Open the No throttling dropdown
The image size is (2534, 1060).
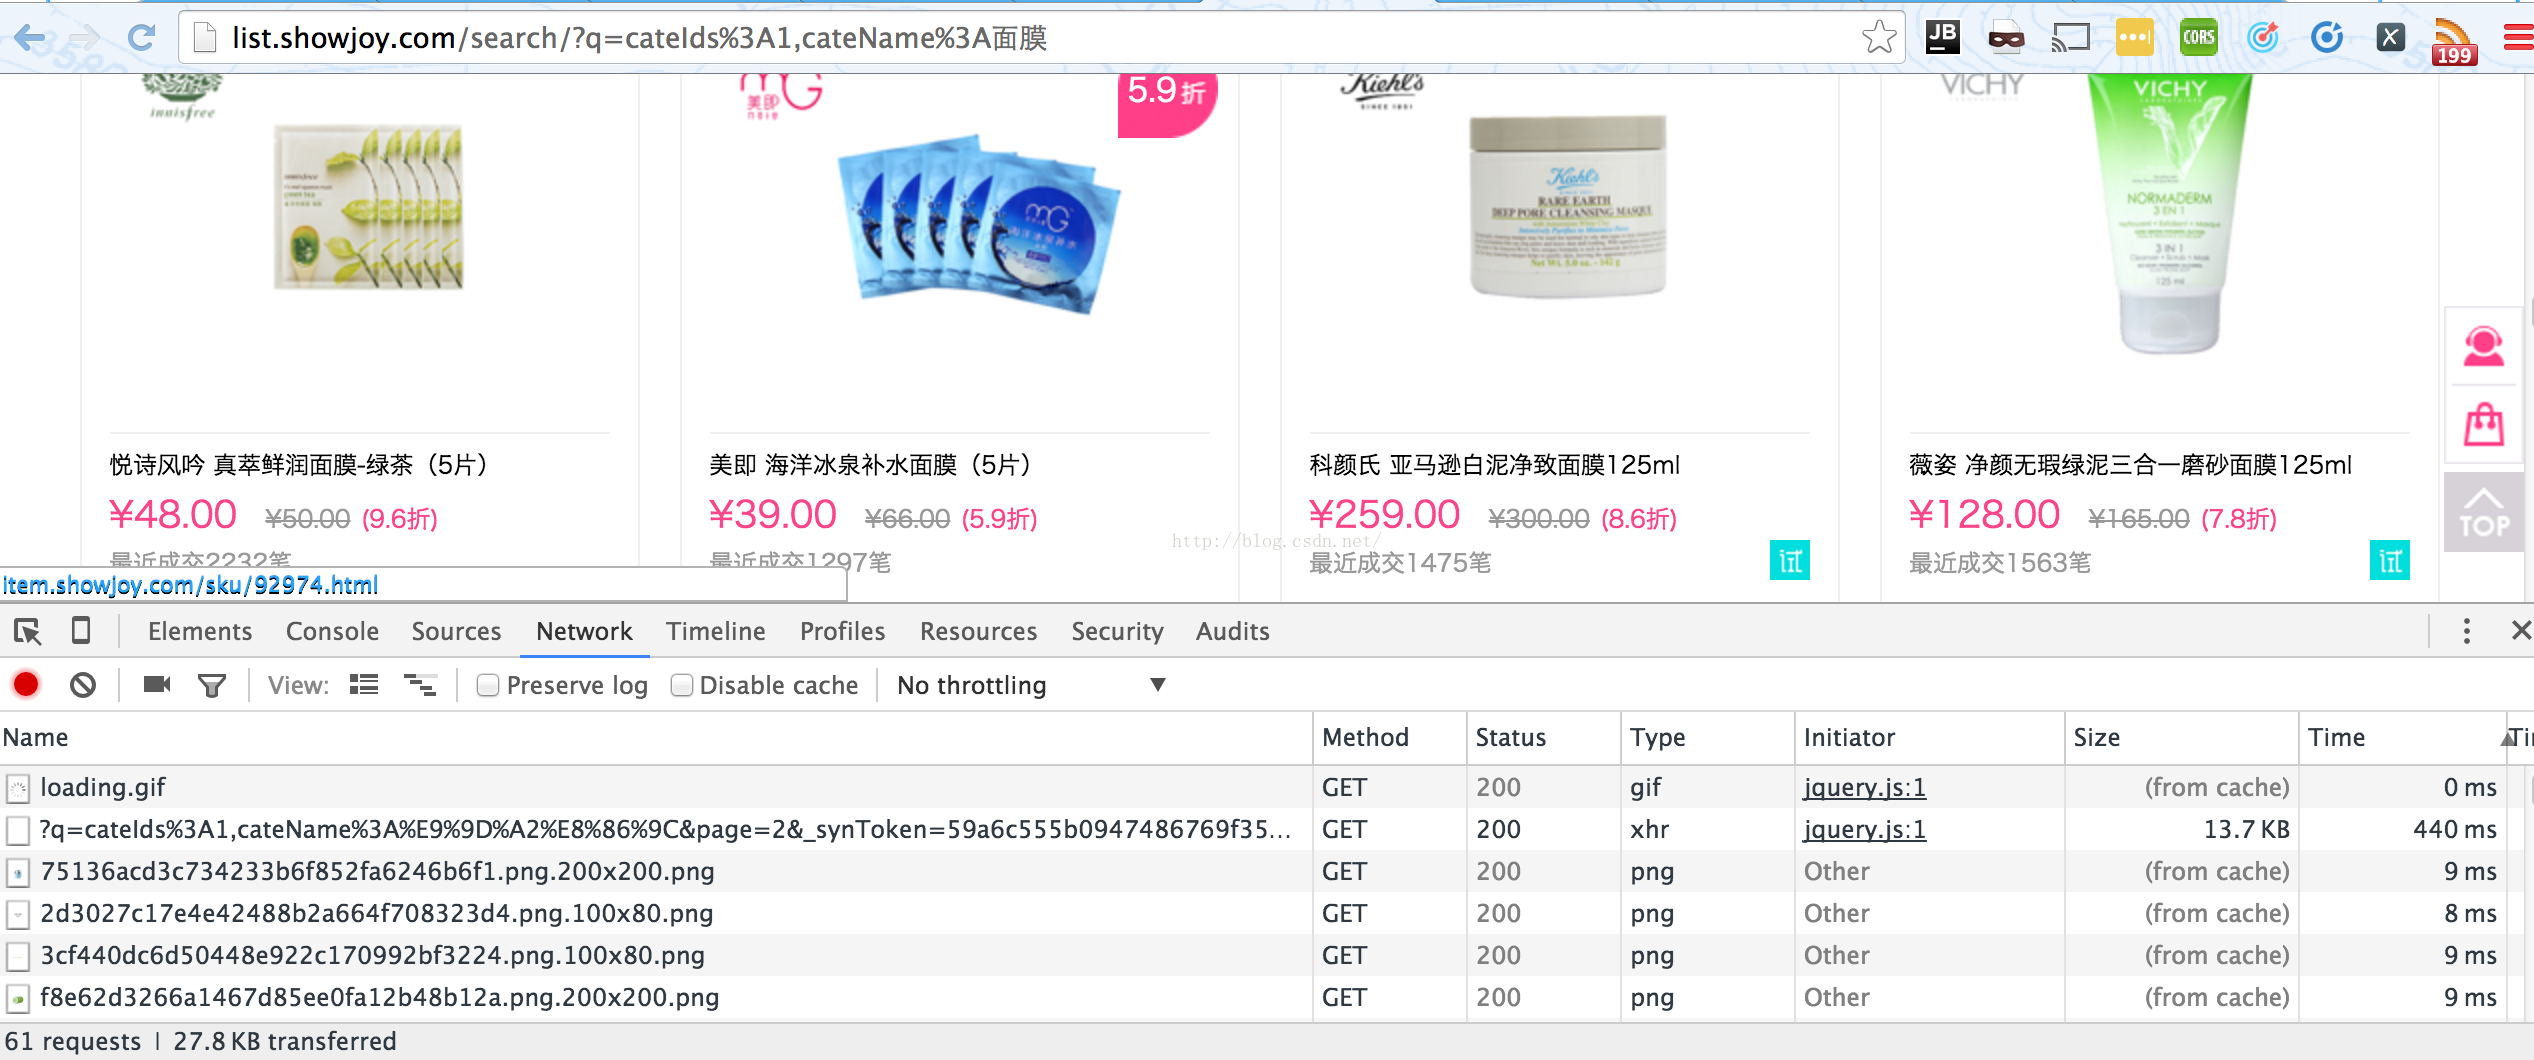[x=1031, y=685]
